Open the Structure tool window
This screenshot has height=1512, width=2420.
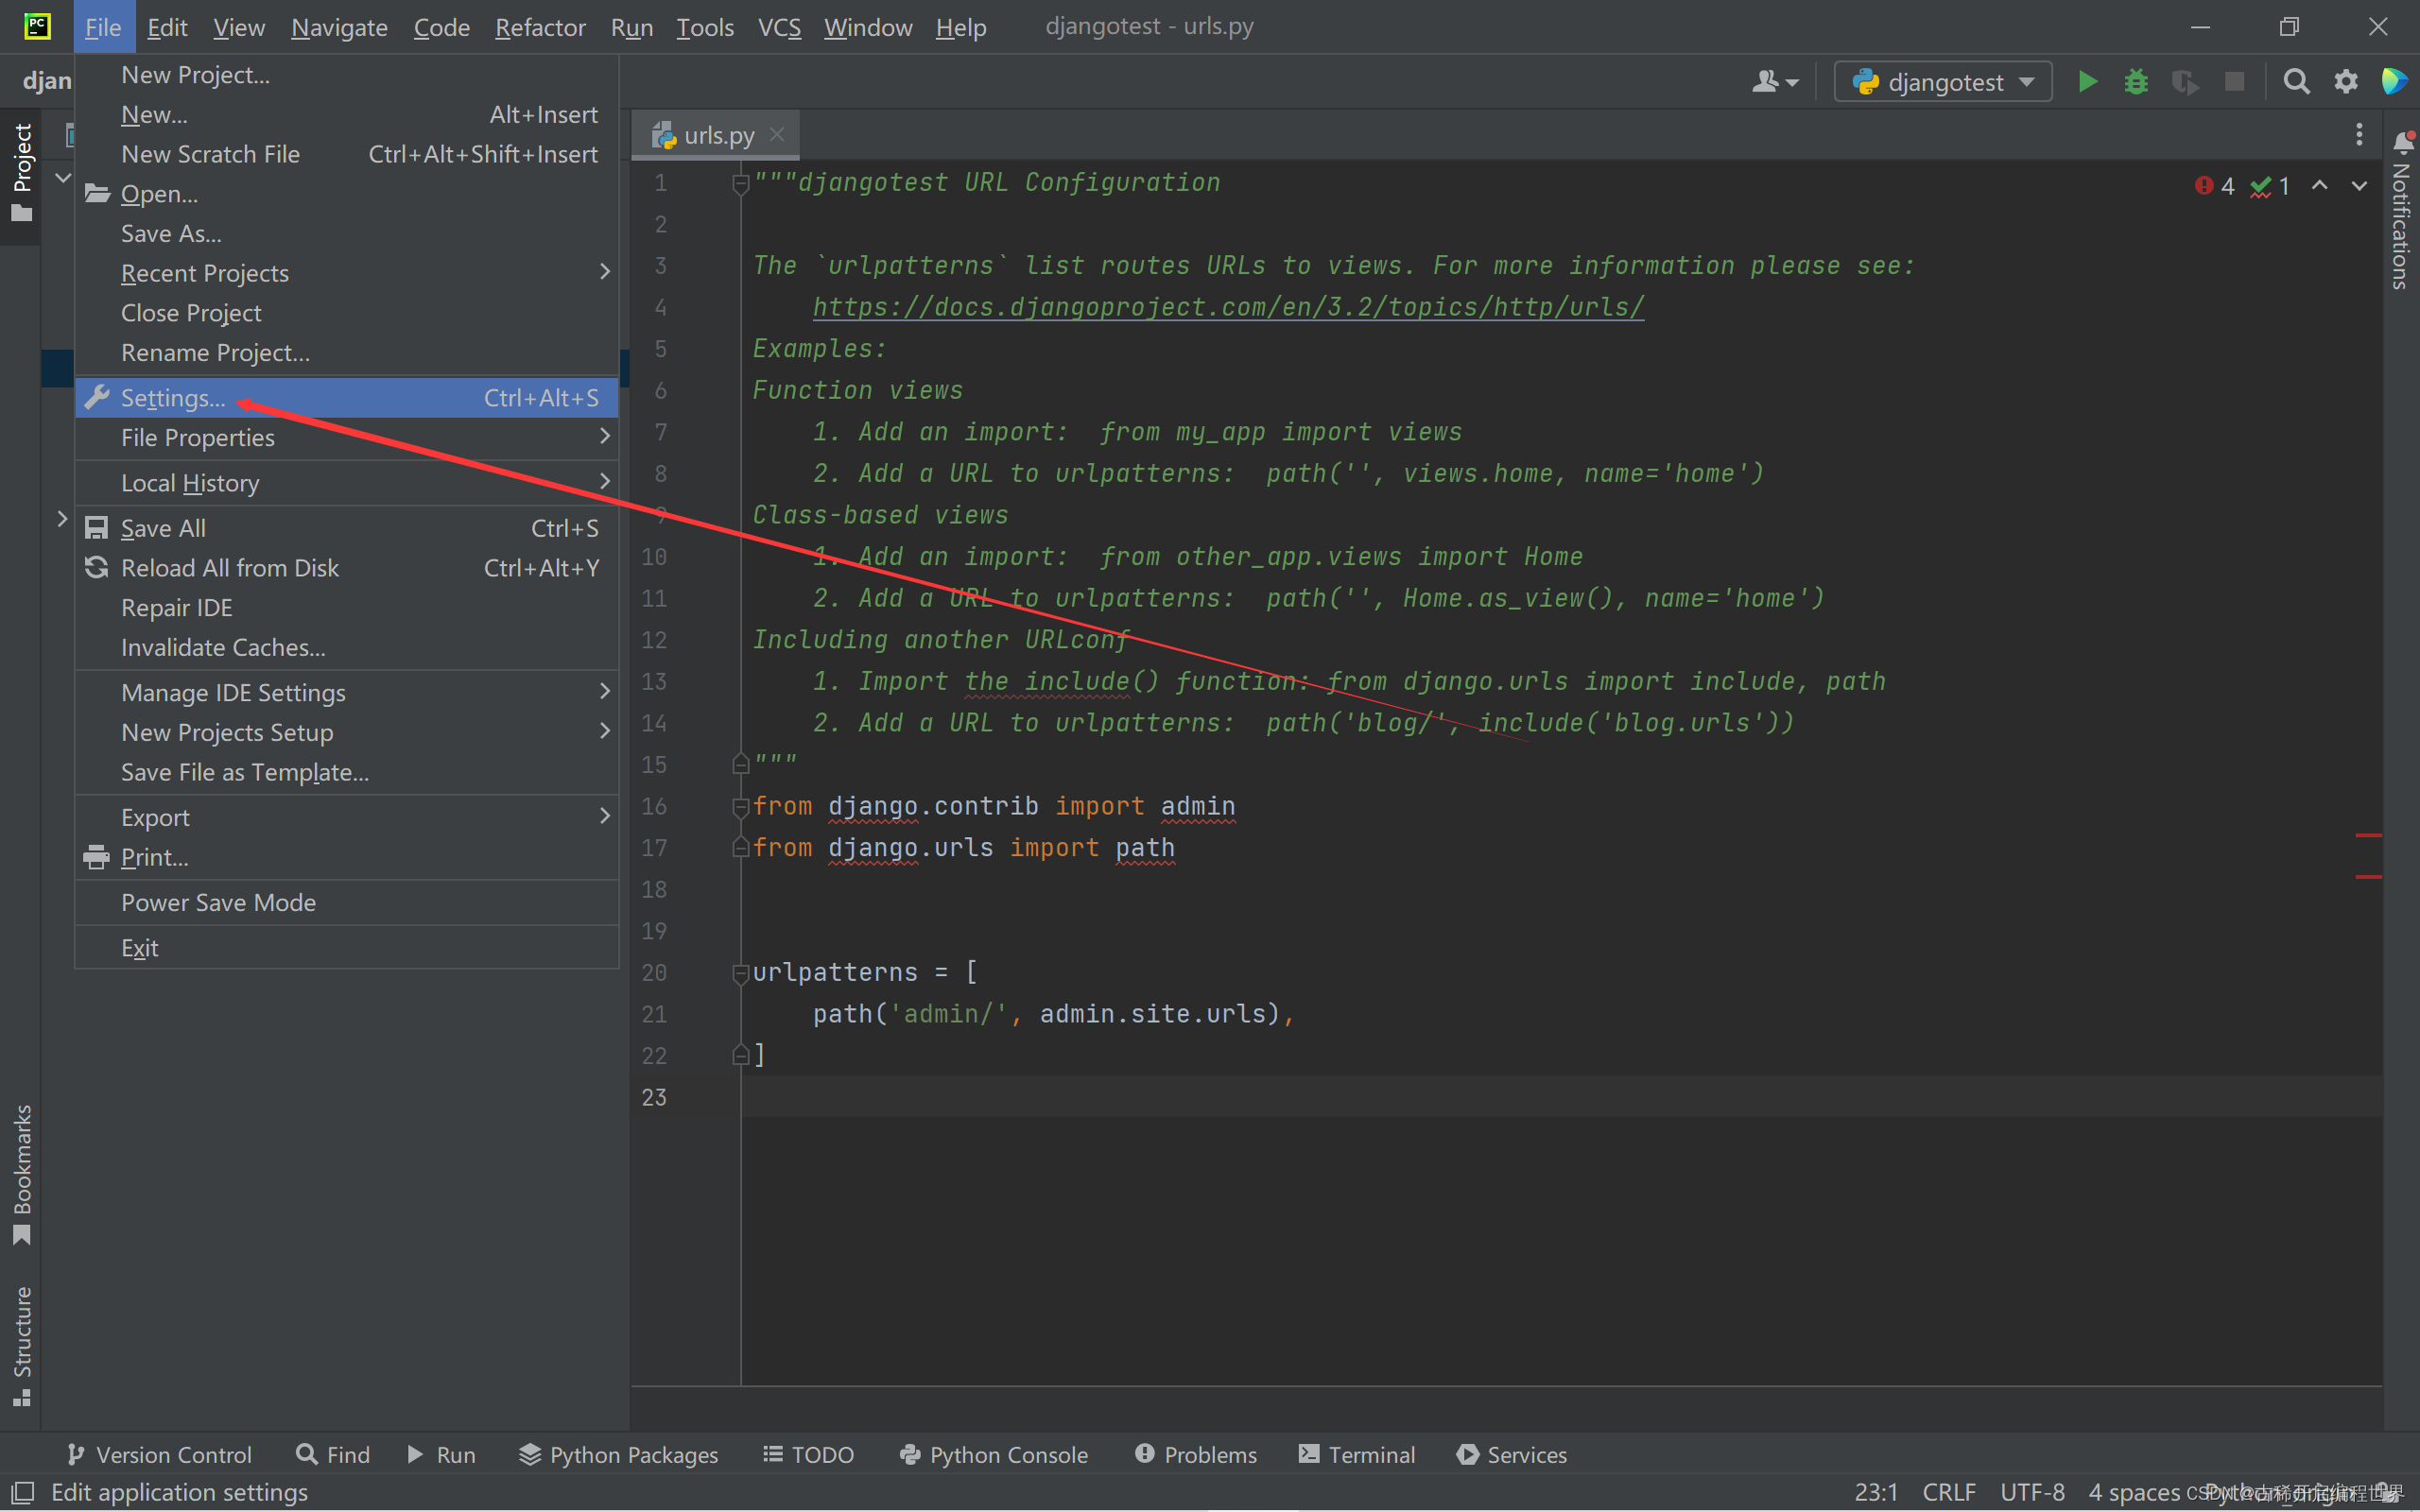[x=21, y=1346]
